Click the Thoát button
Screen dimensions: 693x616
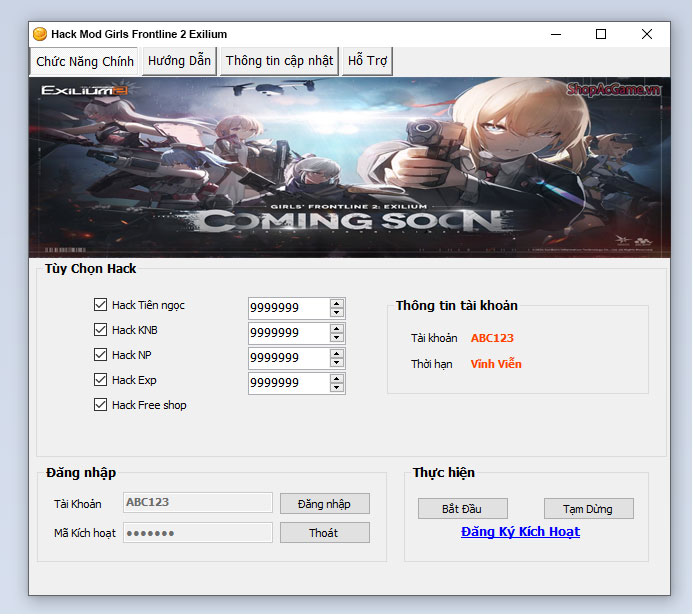pyautogui.click(x=325, y=533)
